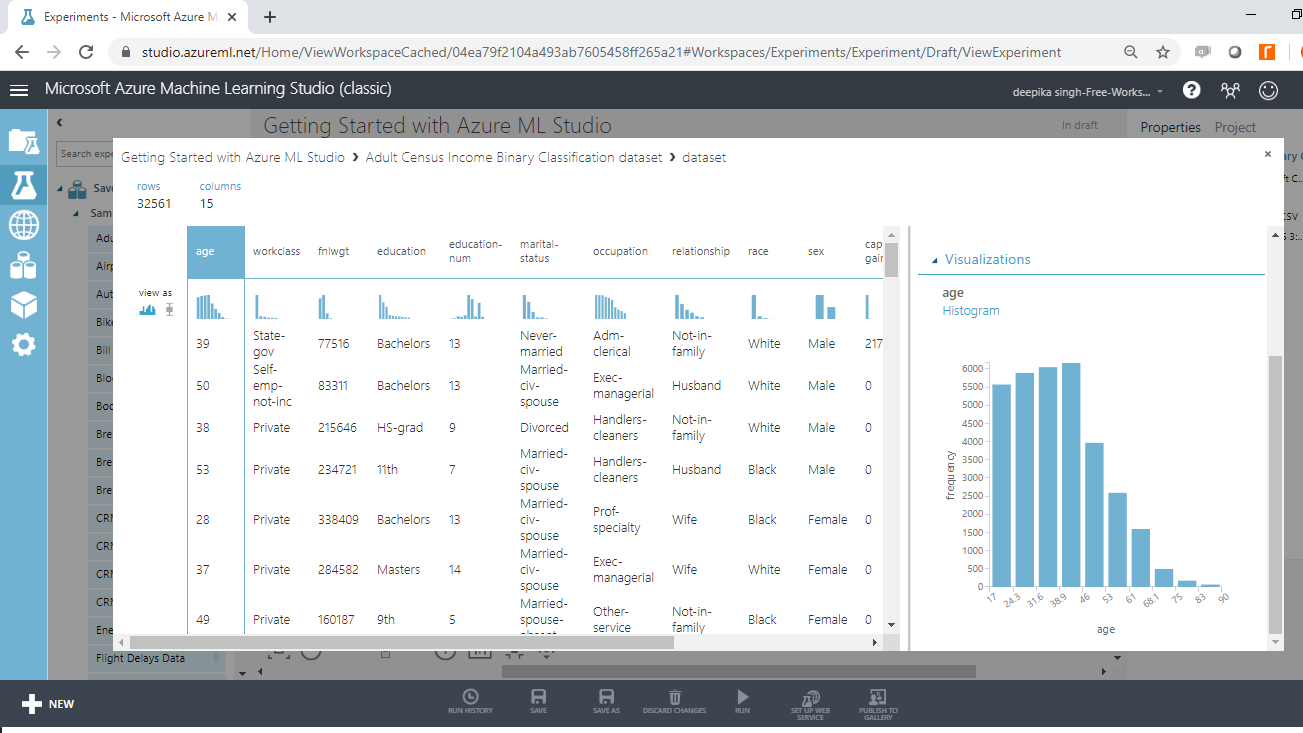The width and height of the screenshot is (1303, 733).
Task: Go back in the browser
Action: click(x=22, y=52)
